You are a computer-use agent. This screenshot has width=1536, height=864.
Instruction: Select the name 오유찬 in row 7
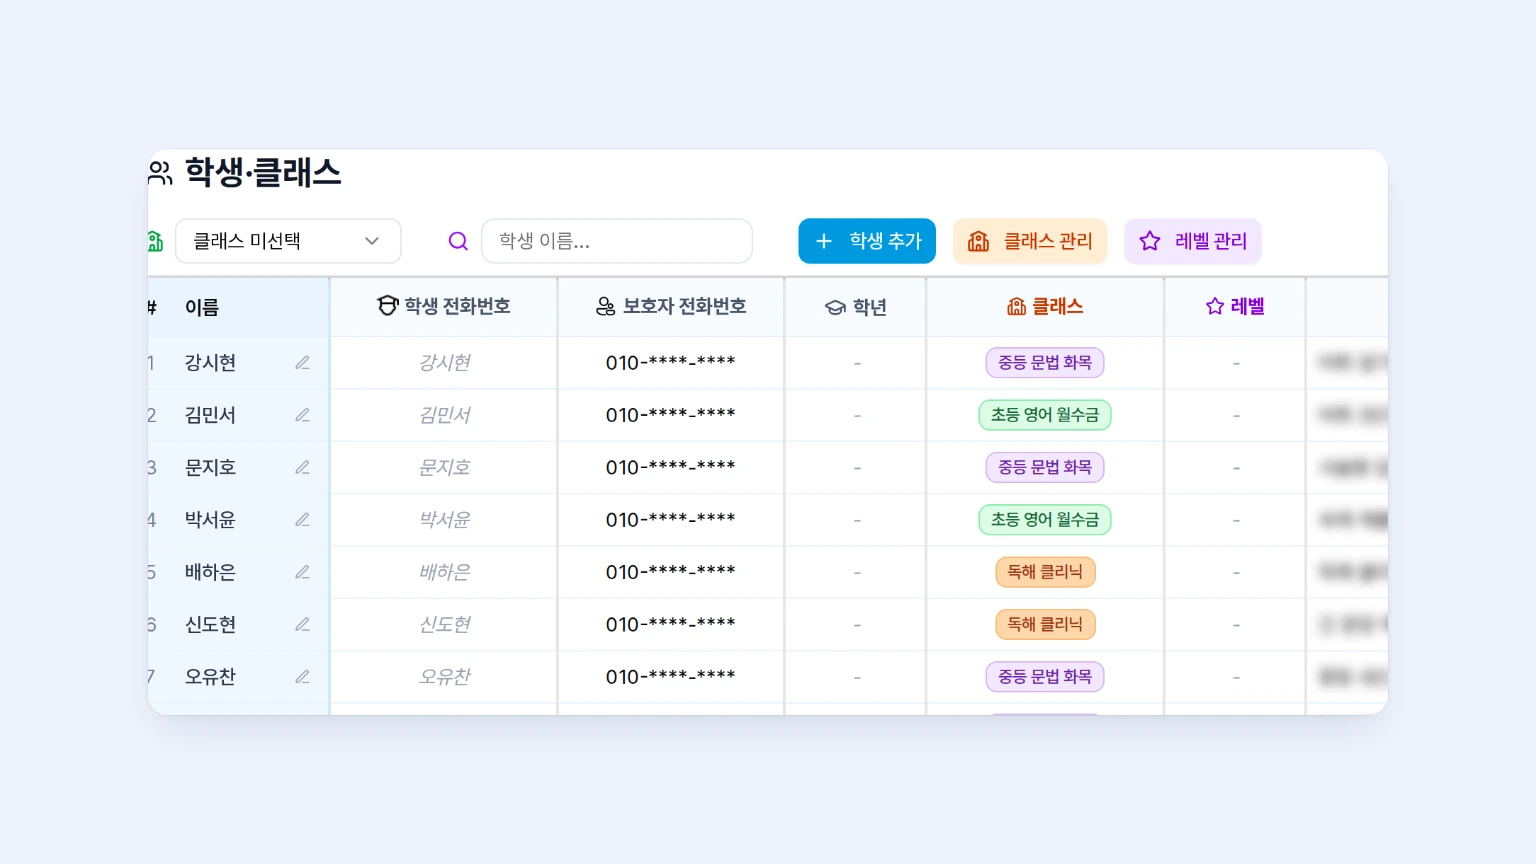210,677
